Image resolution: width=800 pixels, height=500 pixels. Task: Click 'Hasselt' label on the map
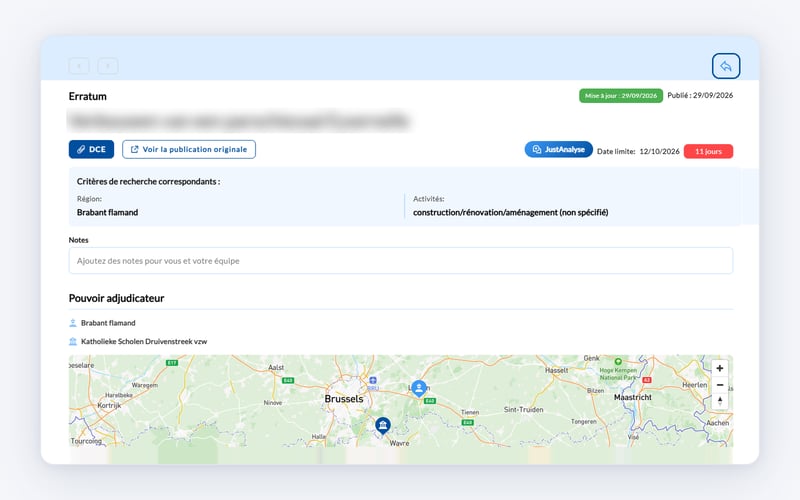click(557, 370)
